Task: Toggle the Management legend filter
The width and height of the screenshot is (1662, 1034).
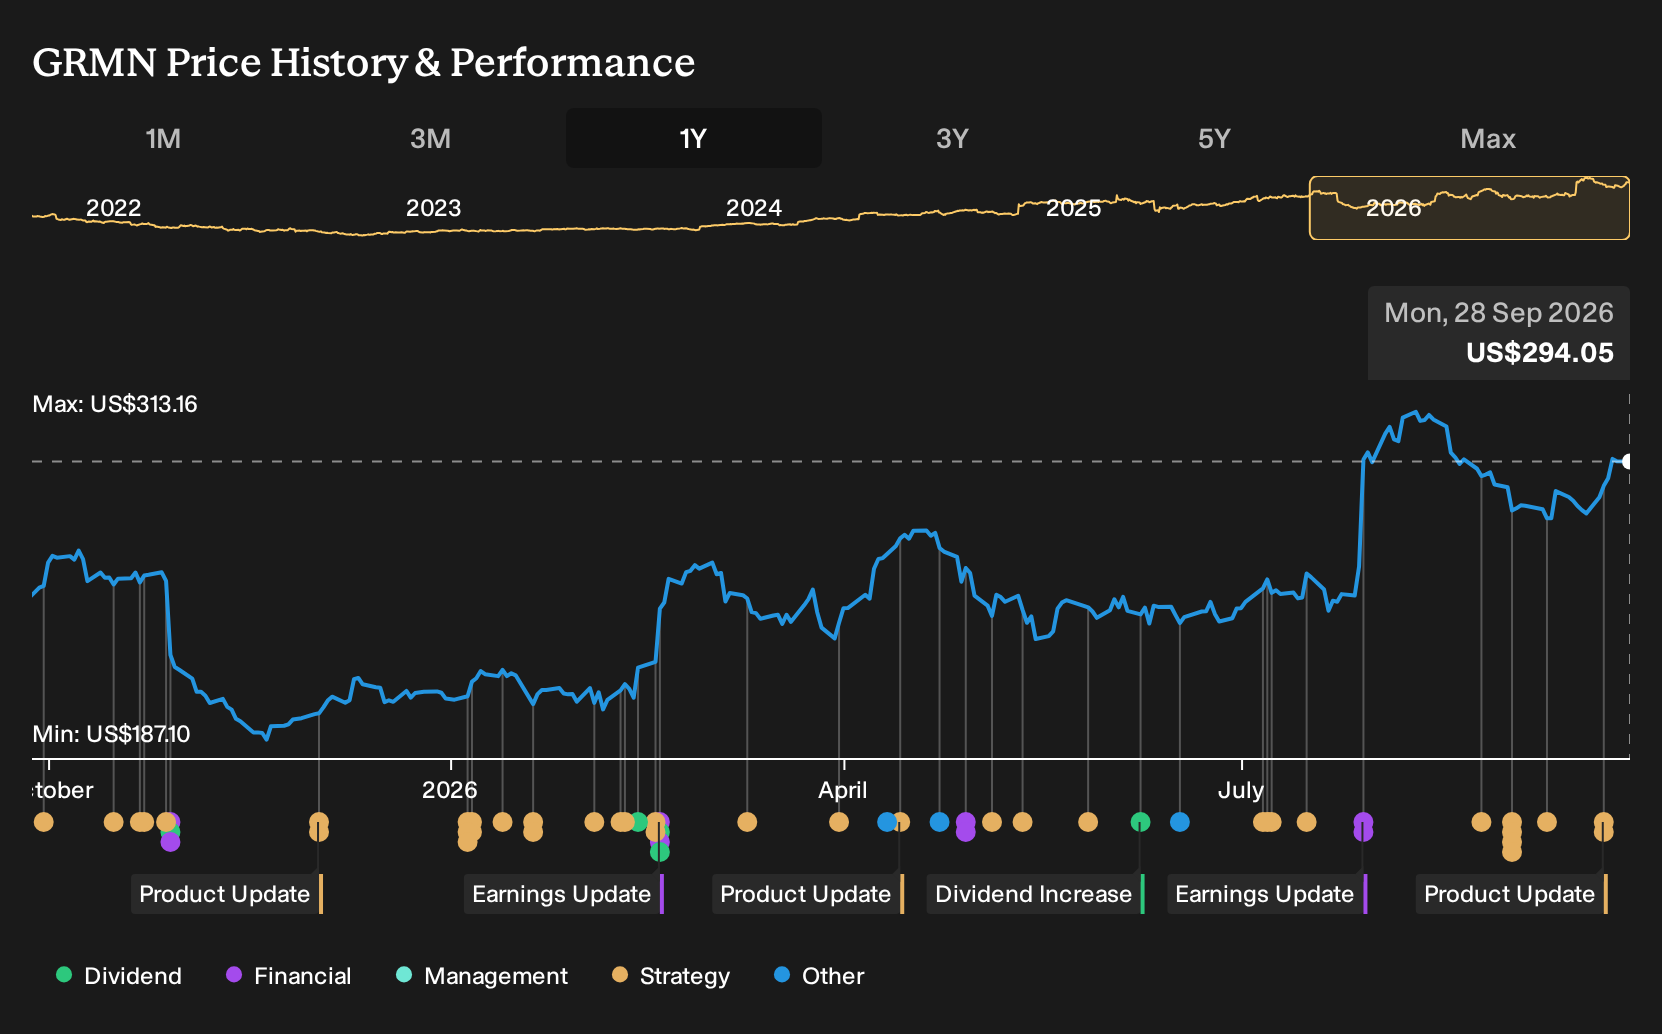Action: [x=482, y=976]
